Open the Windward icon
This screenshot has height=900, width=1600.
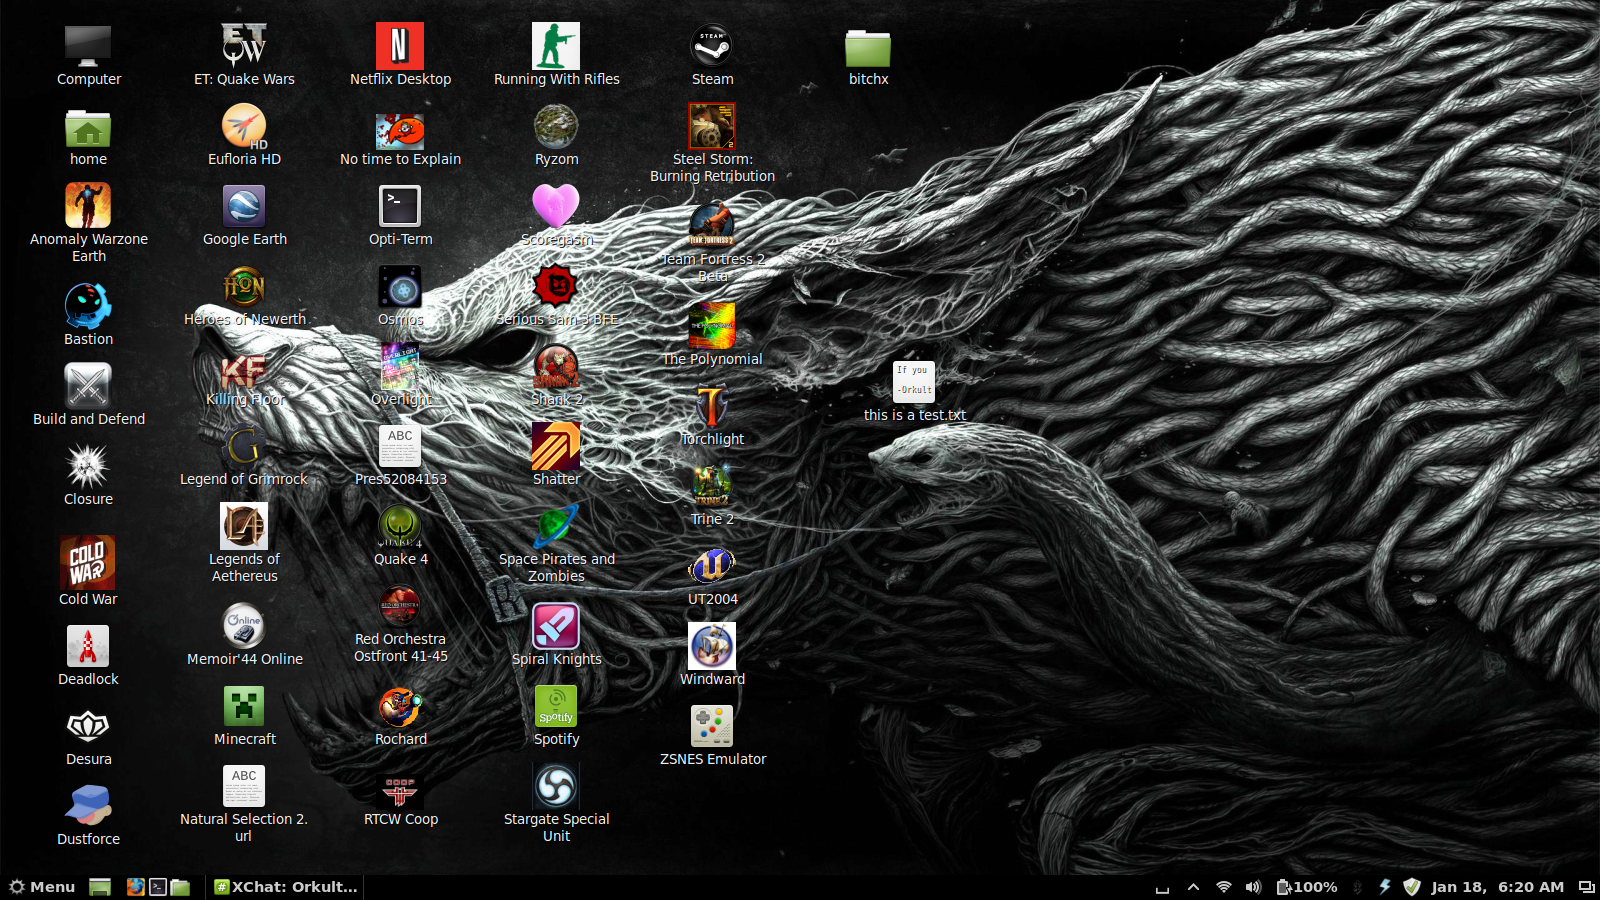[712, 646]
